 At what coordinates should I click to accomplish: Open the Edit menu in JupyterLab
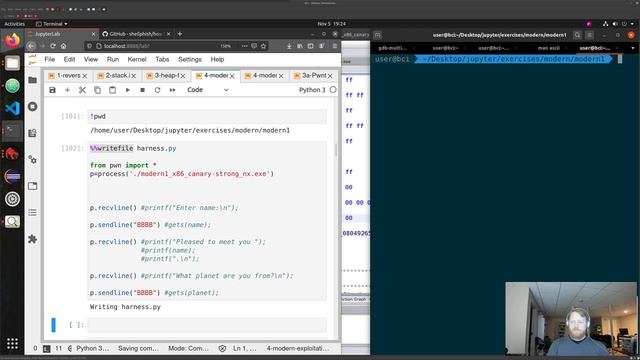pyautogui.click(x=69, y=59)
